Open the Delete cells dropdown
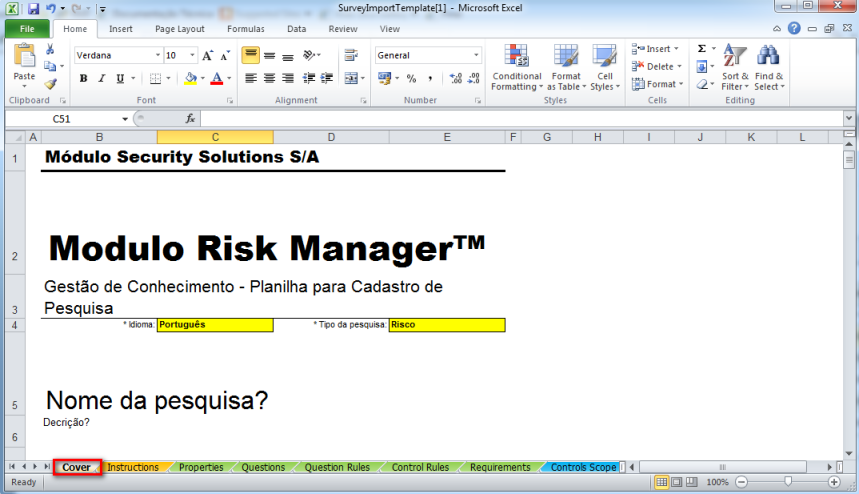Image resolution: width=859 pixels, height=494 pixels. [x=656, y=66]
